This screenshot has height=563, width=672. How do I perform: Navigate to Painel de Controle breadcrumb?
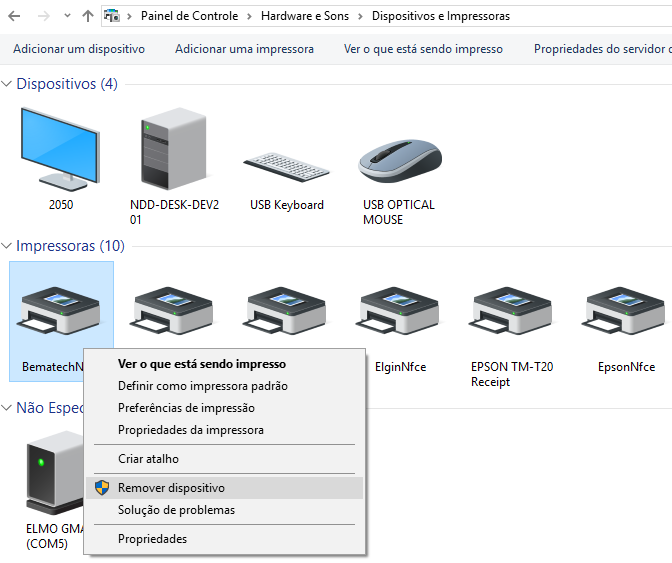coord(189,16)
